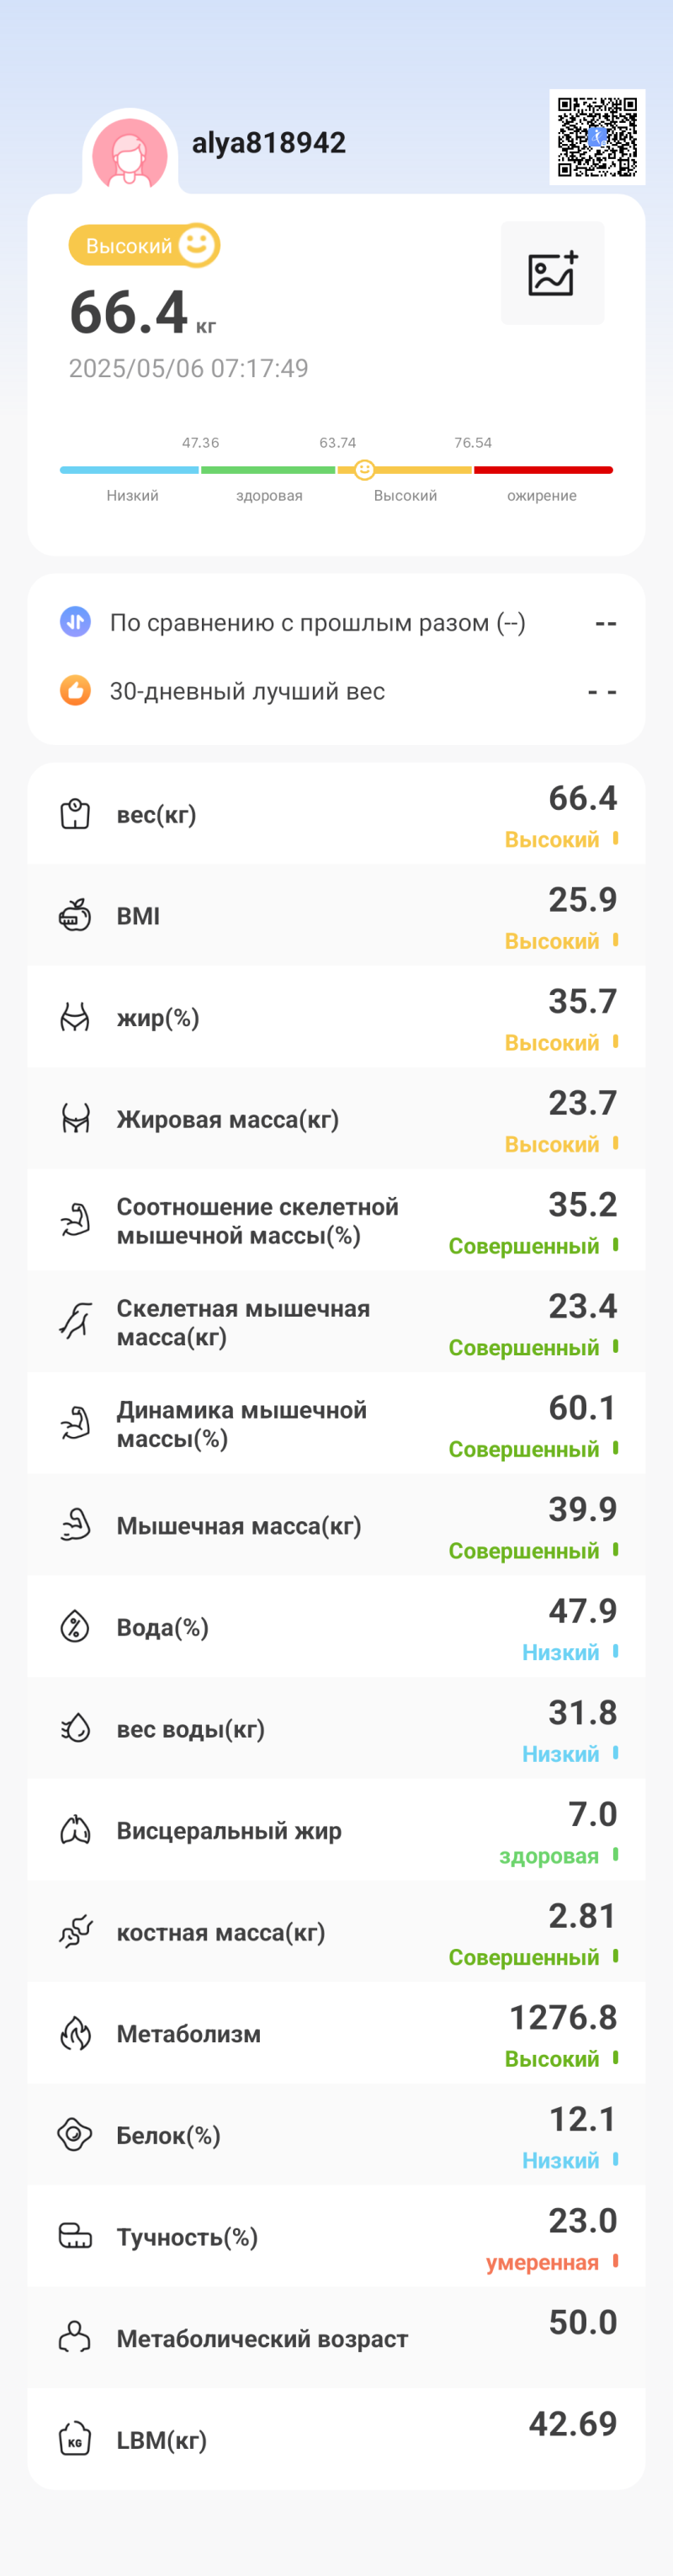The image size is (673, 2576).
Task: Open the Тучность(%) row
Action: coord(336,2237)
